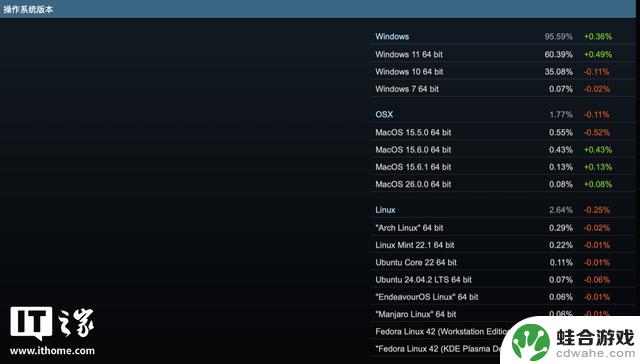Select the Ubuntu 24.04.2 LTS 64 bit row
Viewport: 640px width, 364px height.
(503, 280)
